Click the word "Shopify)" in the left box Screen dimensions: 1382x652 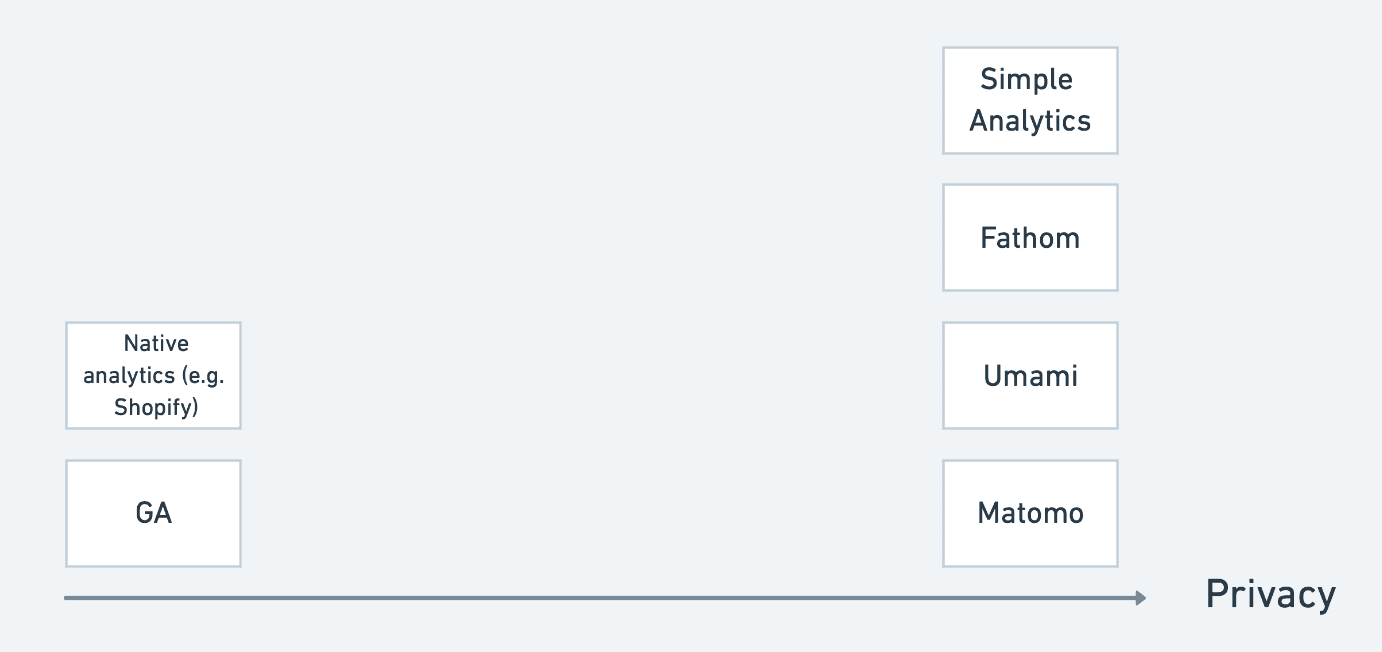pos(156,408)
